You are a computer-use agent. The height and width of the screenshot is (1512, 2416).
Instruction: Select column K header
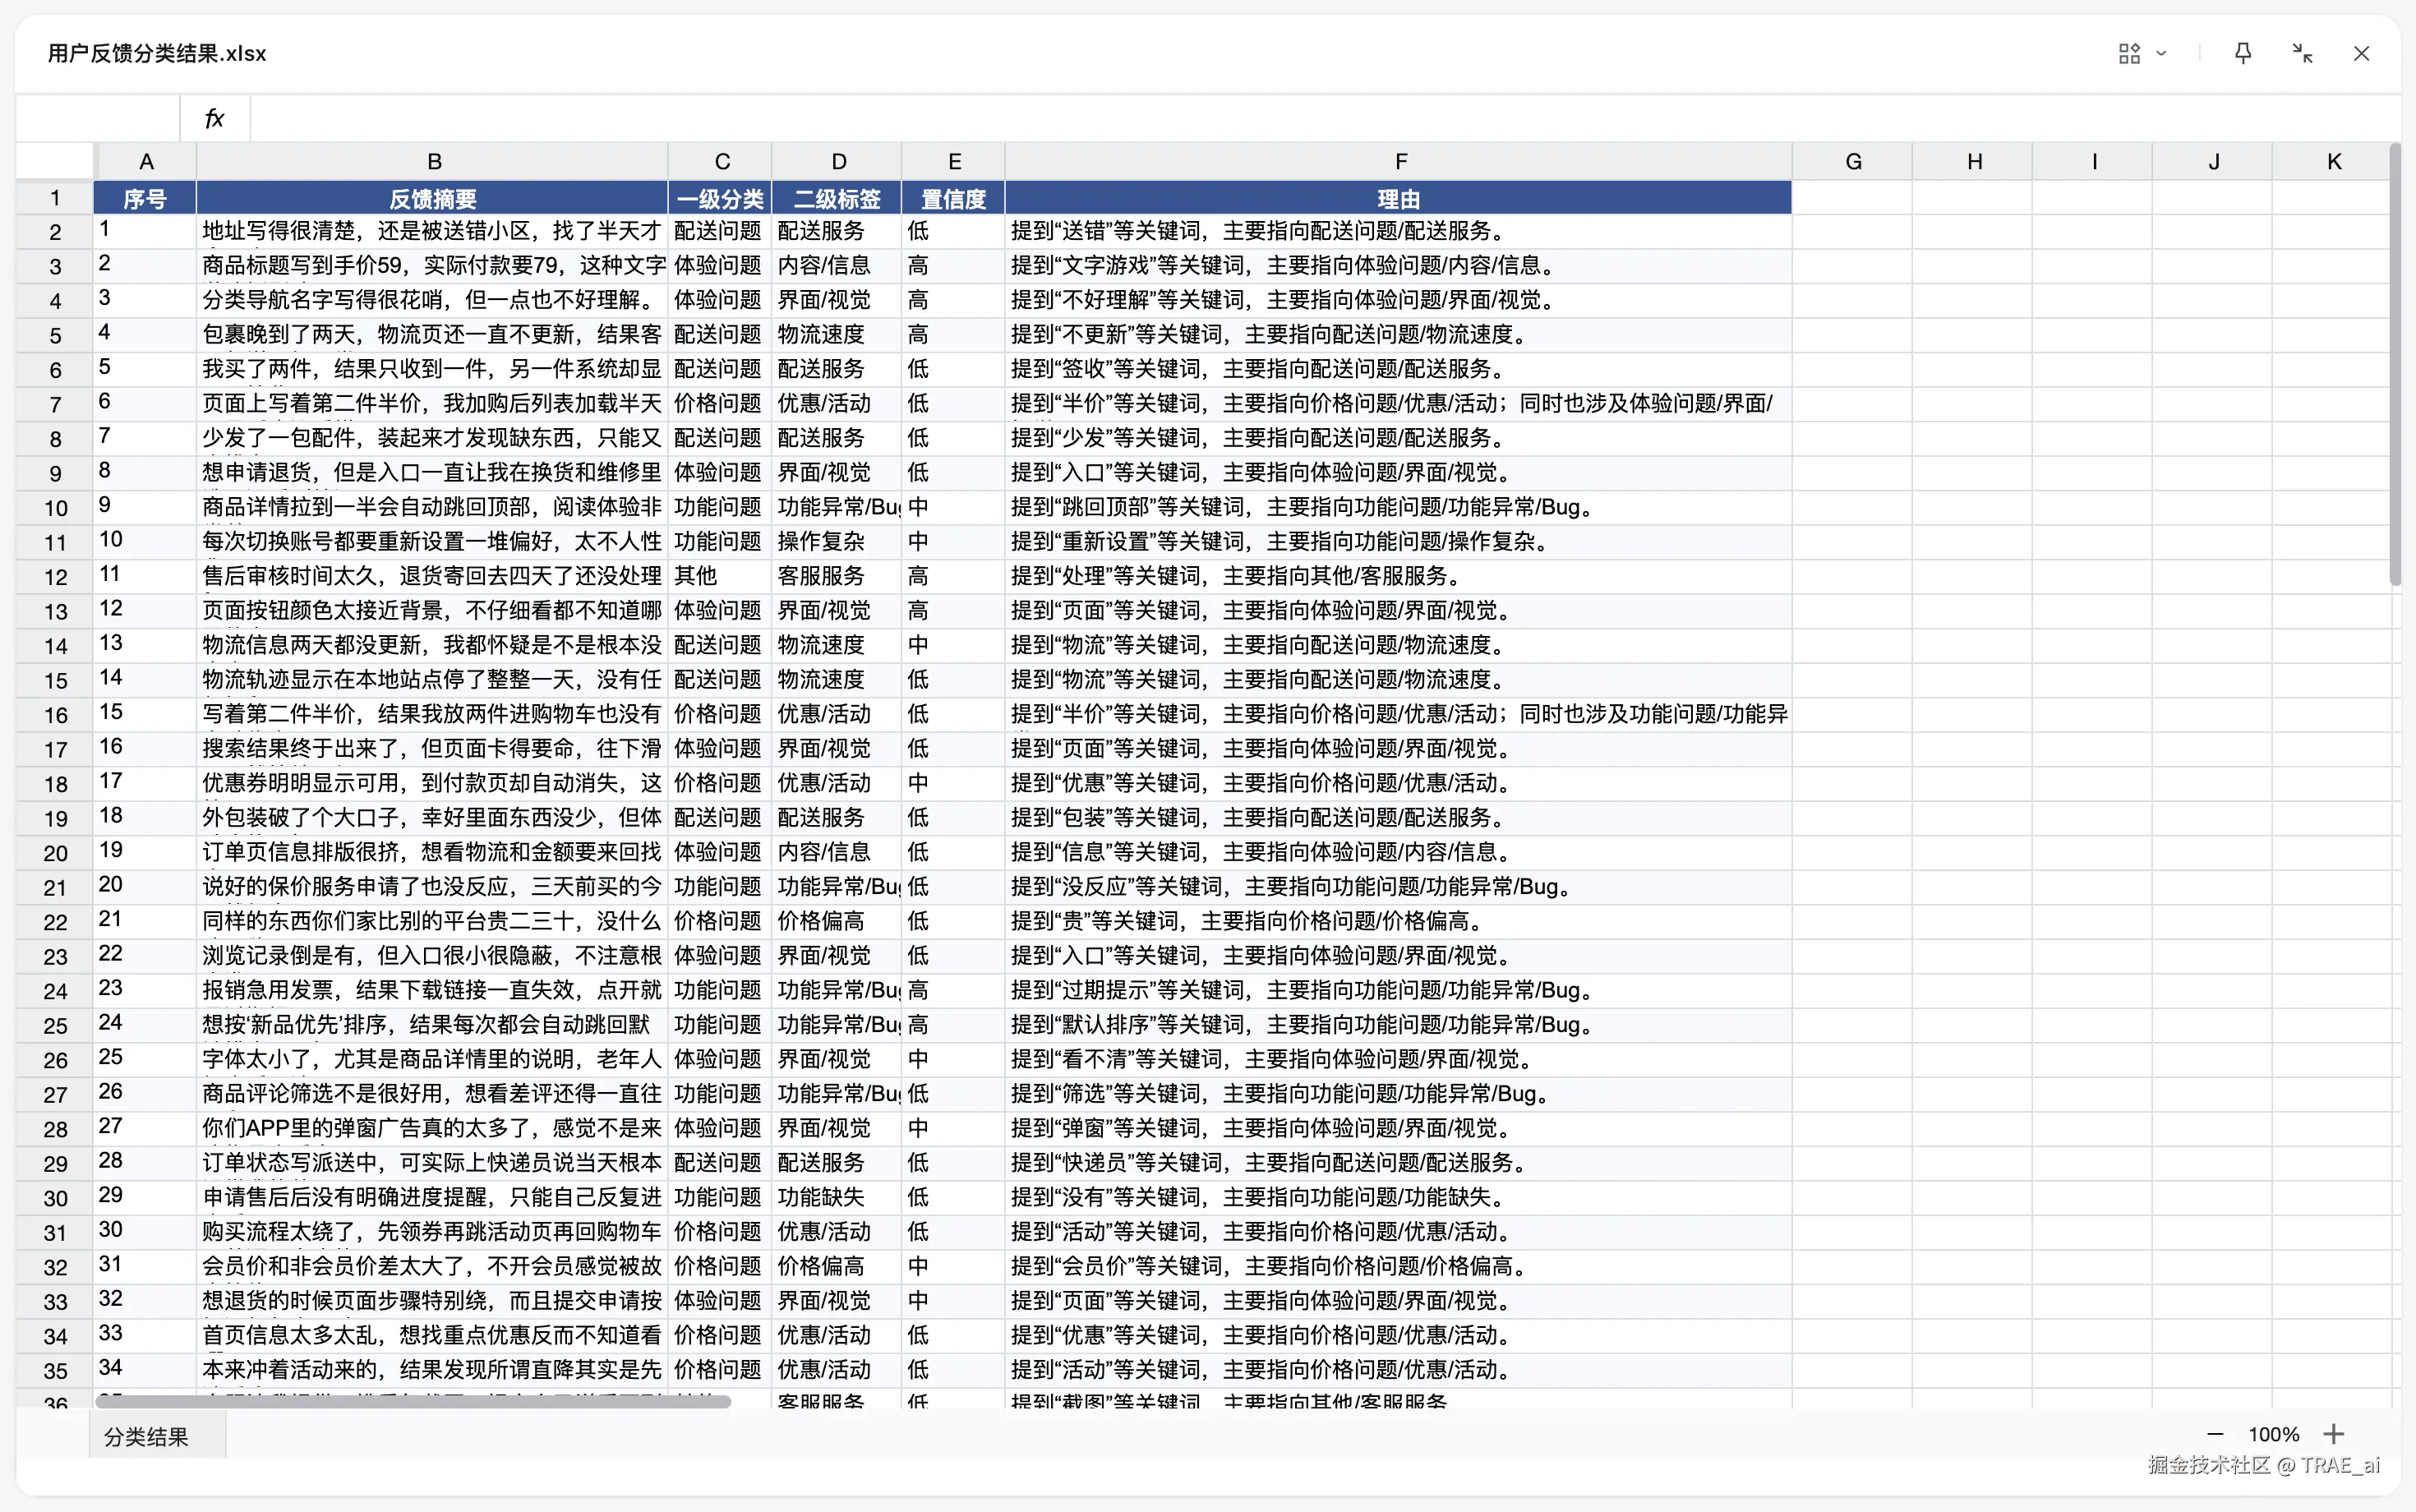tap(2333, 162)
